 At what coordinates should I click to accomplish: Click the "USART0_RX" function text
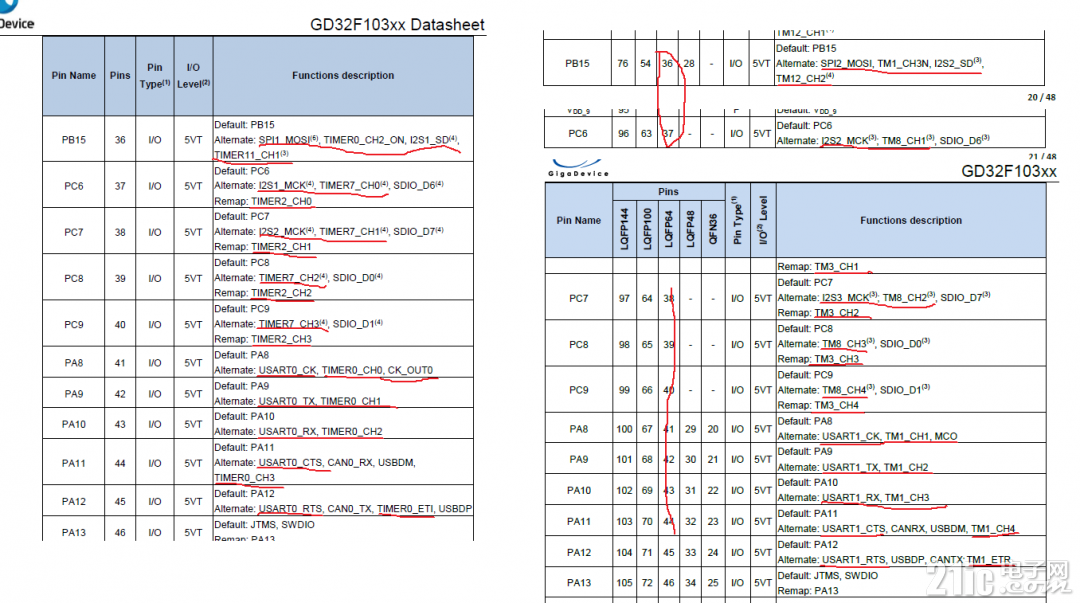click(x=287, y=431)
